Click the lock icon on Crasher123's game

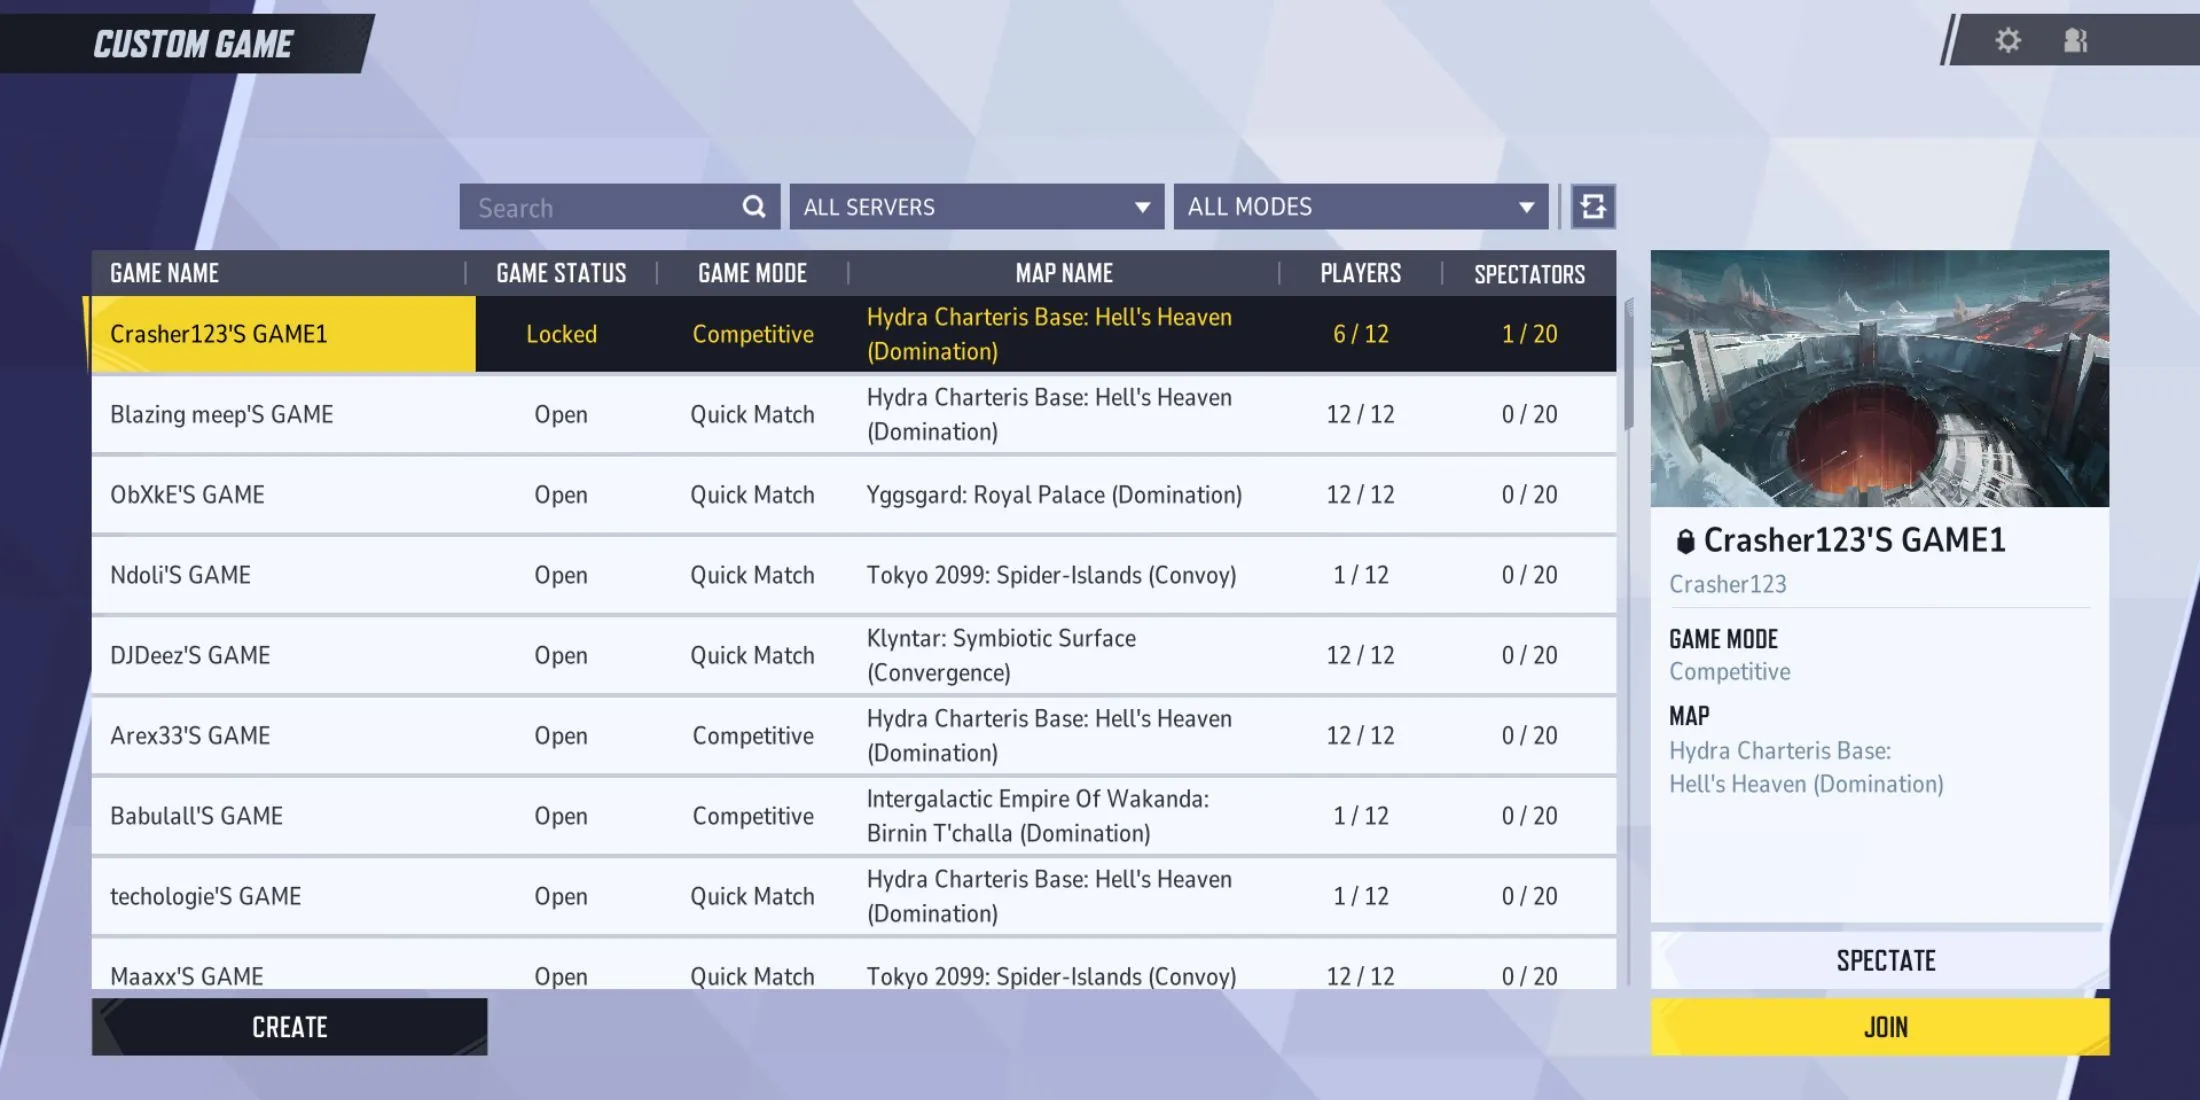[1681, 537]
